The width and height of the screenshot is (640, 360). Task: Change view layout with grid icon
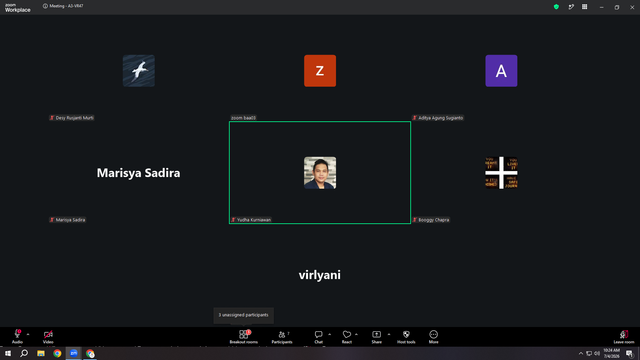point(584,7)
